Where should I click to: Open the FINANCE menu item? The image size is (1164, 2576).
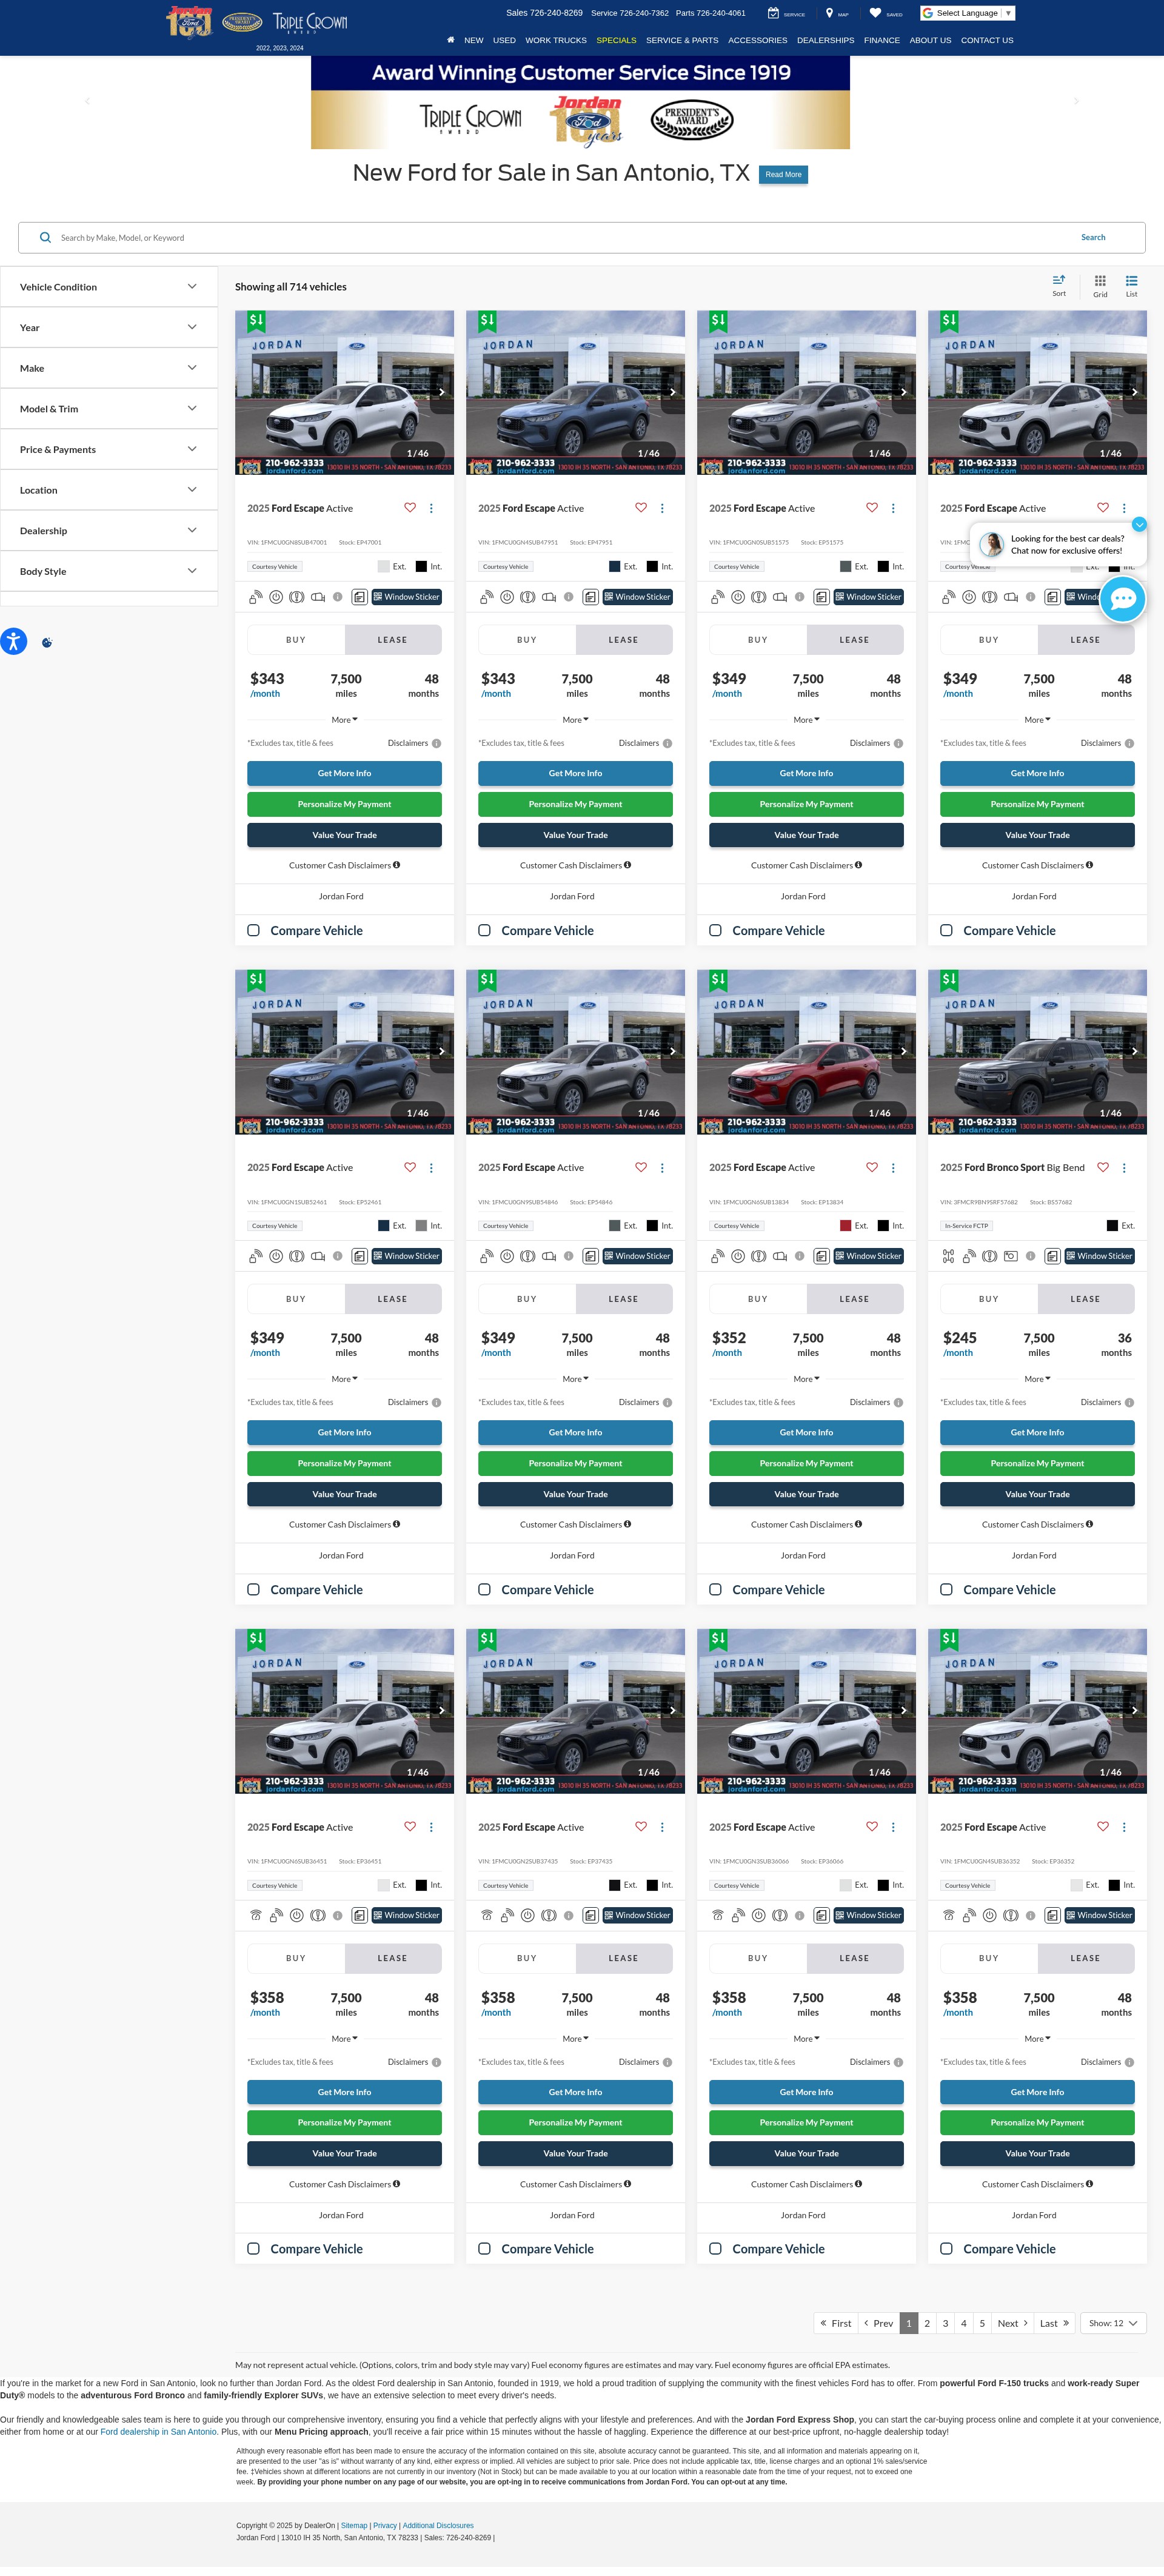(882, 40)
